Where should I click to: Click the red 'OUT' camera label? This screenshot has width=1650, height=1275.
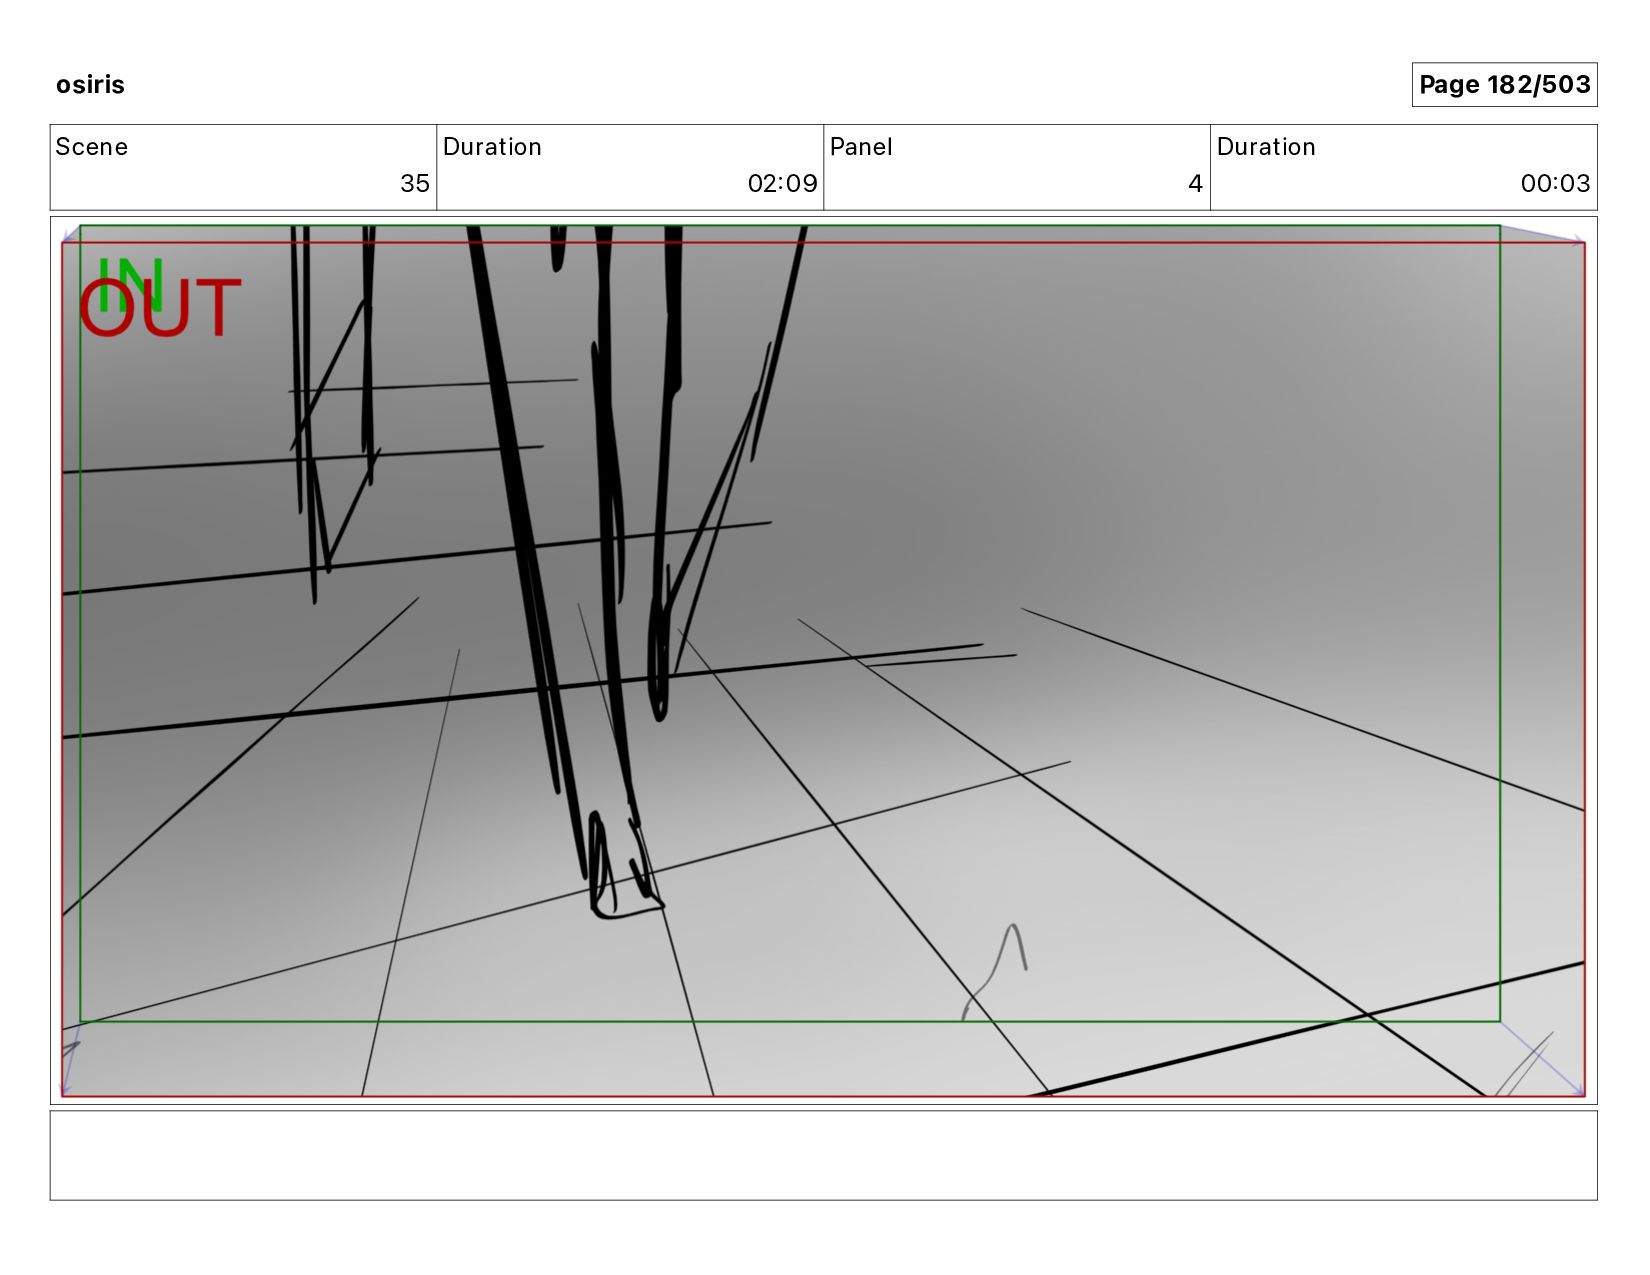tap(160, 308)
